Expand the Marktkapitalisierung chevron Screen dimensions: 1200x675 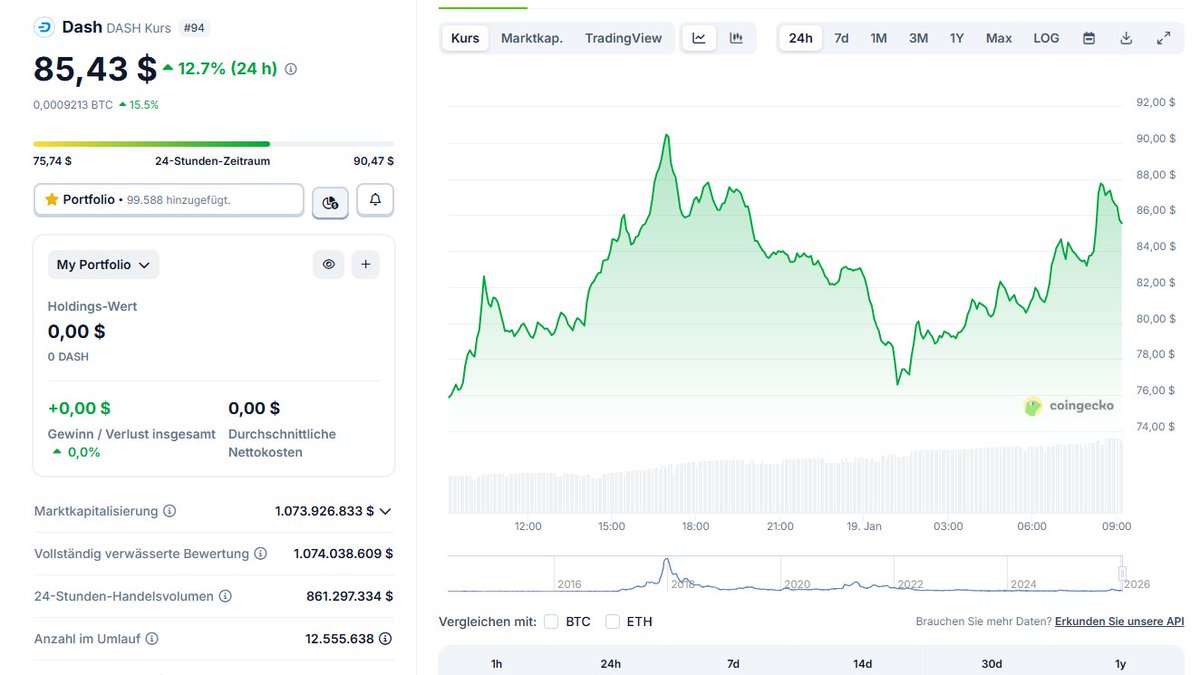click(x=386, y=511)
